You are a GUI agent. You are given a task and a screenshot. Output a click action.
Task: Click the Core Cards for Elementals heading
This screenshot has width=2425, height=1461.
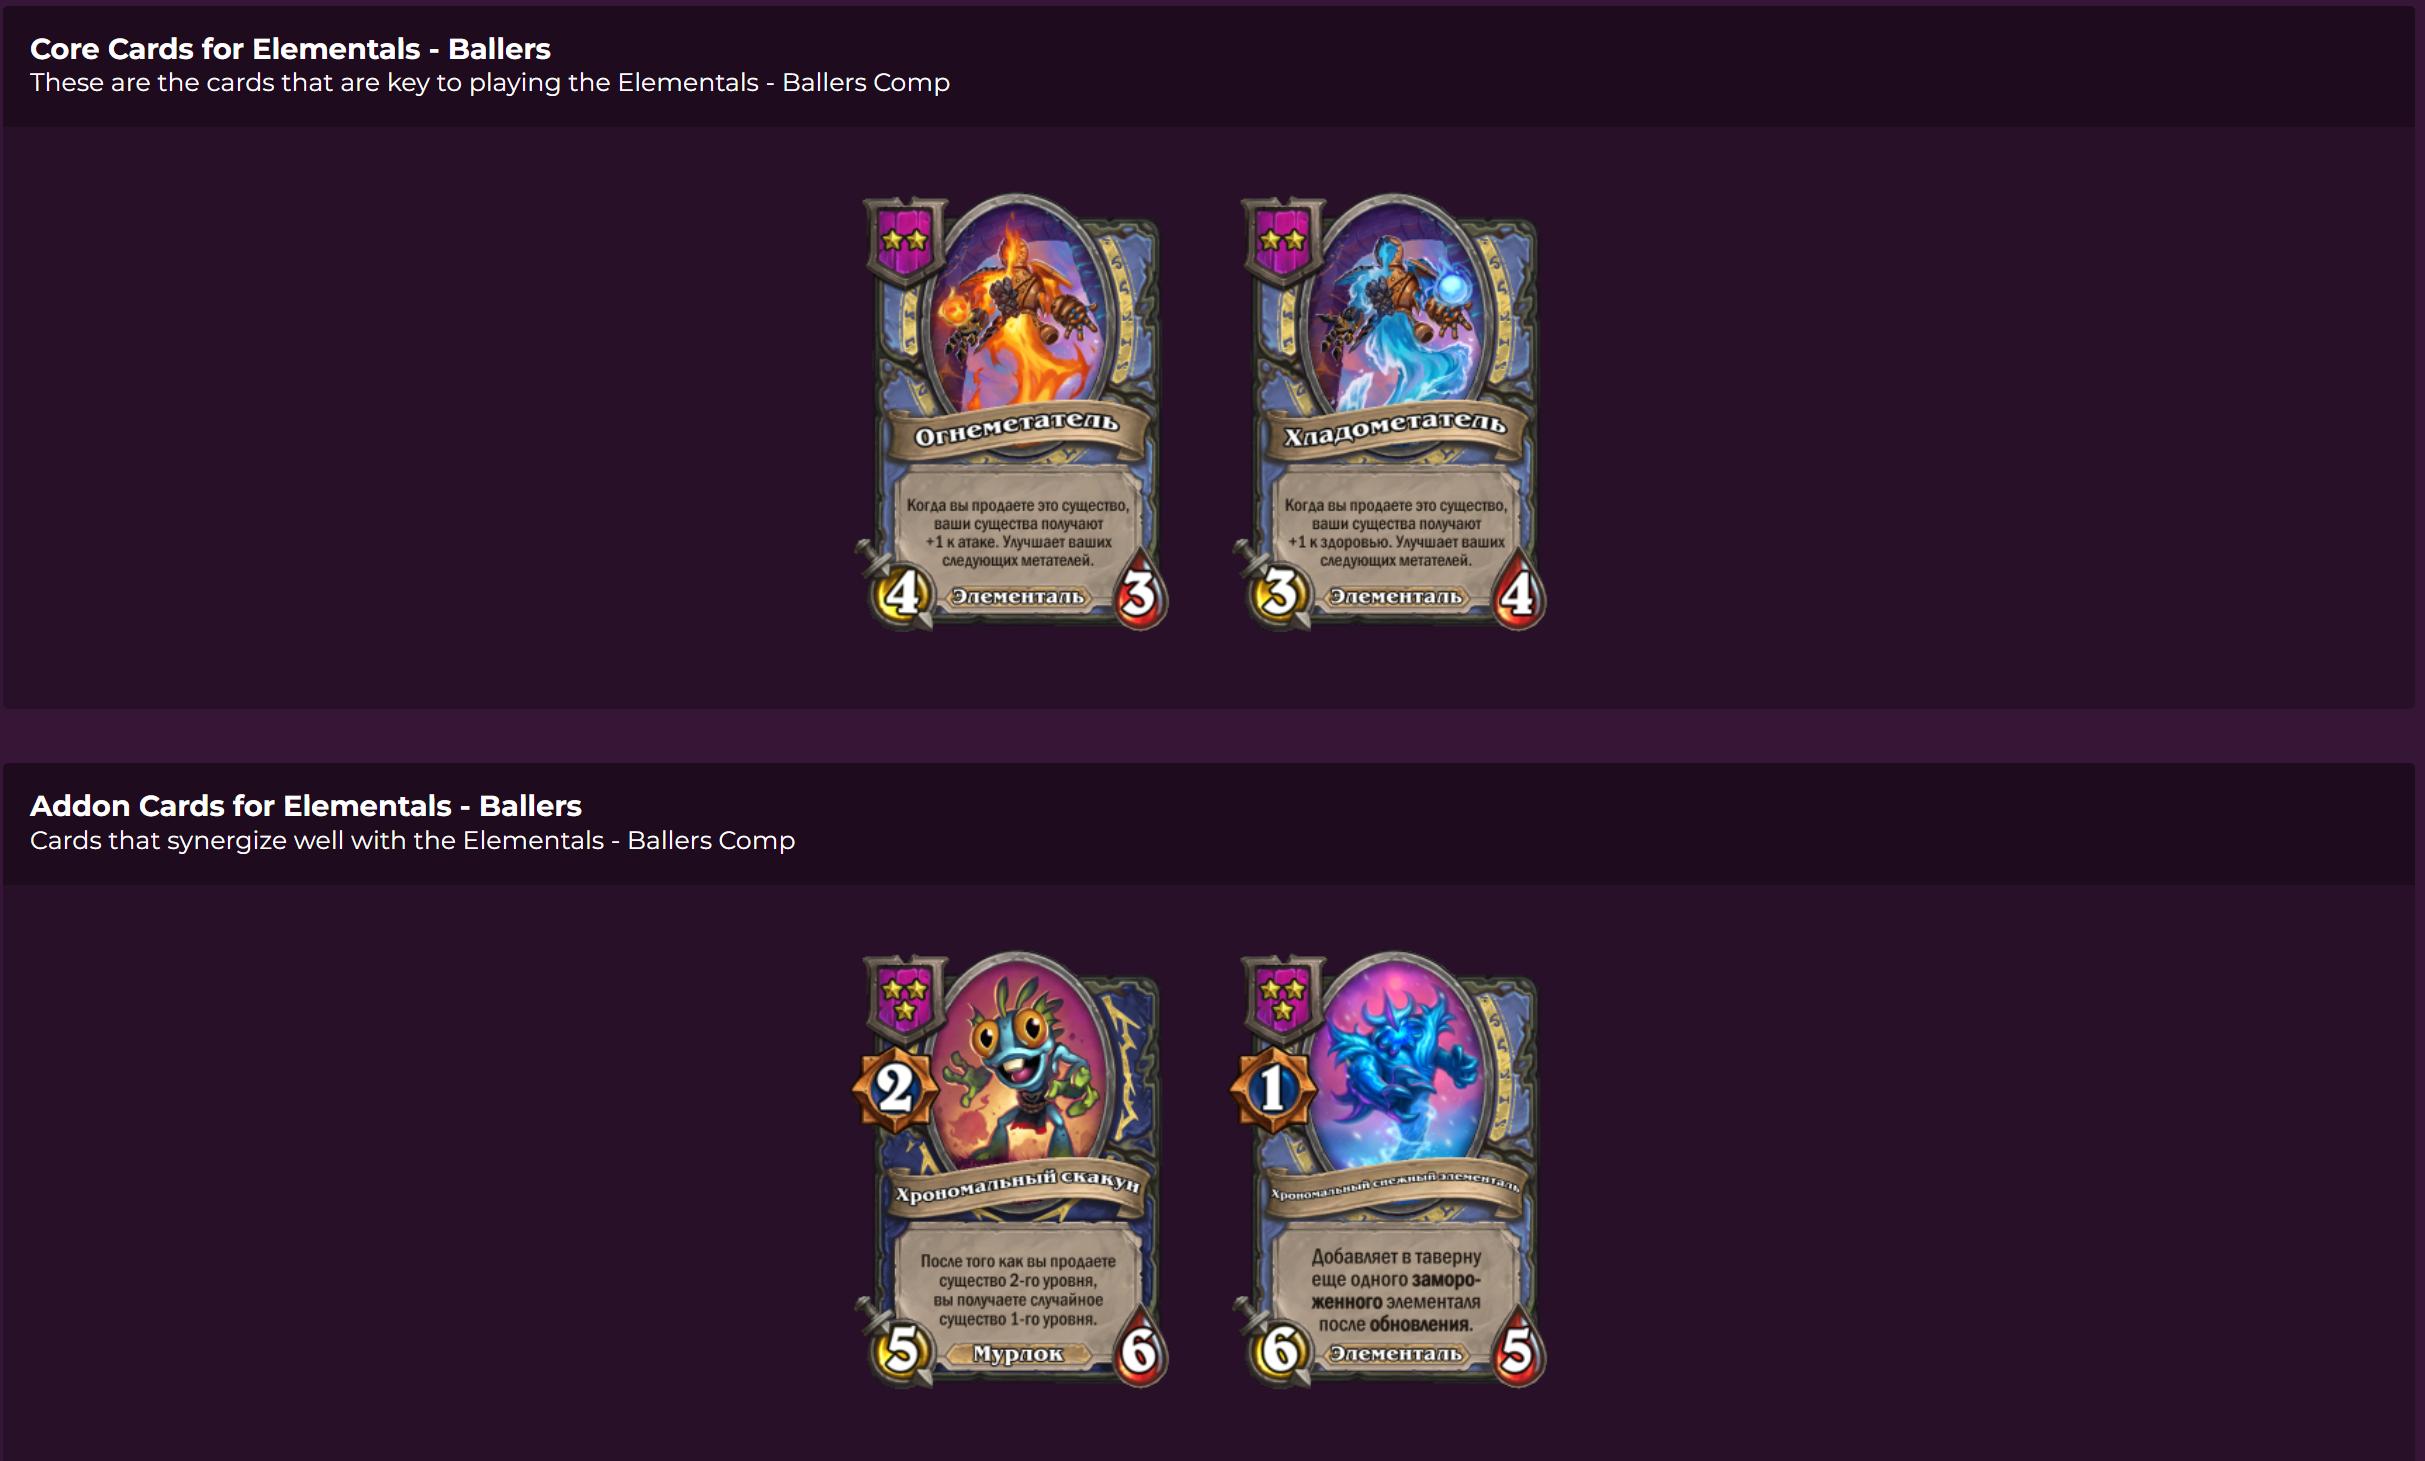[290, 48]
